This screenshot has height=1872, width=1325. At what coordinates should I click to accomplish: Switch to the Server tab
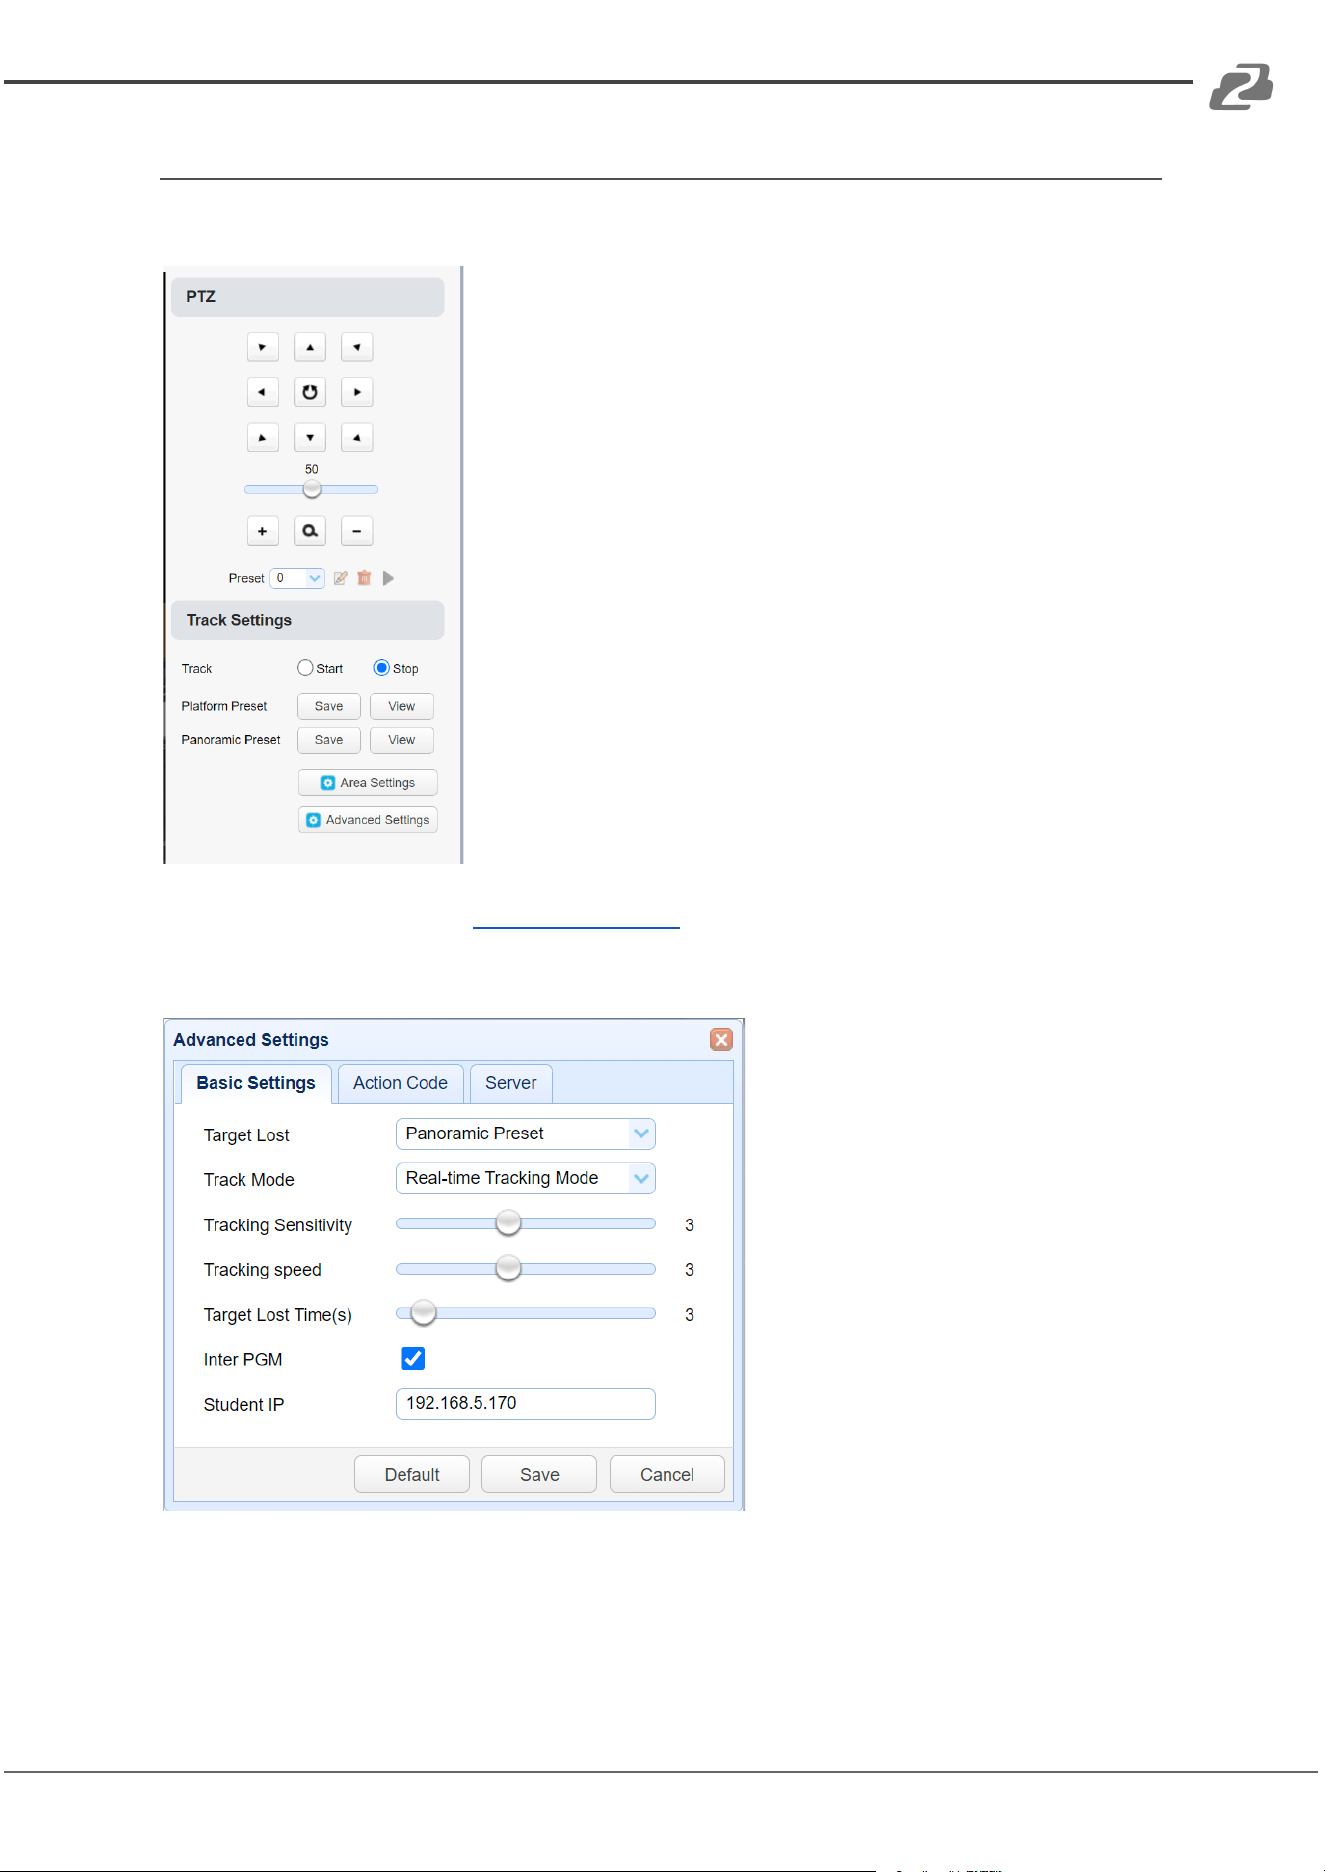pos(511,1083)
